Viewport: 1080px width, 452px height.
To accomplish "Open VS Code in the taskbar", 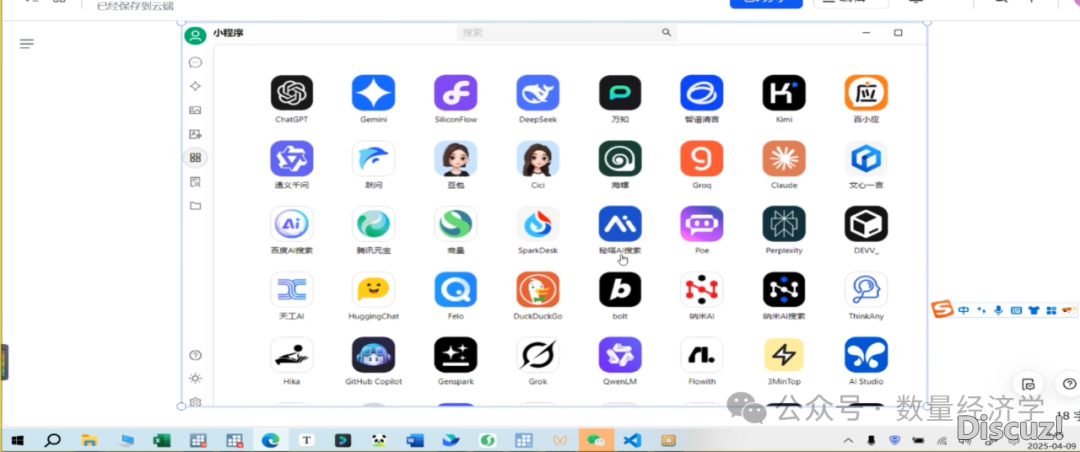I will (x=632, y=440).
